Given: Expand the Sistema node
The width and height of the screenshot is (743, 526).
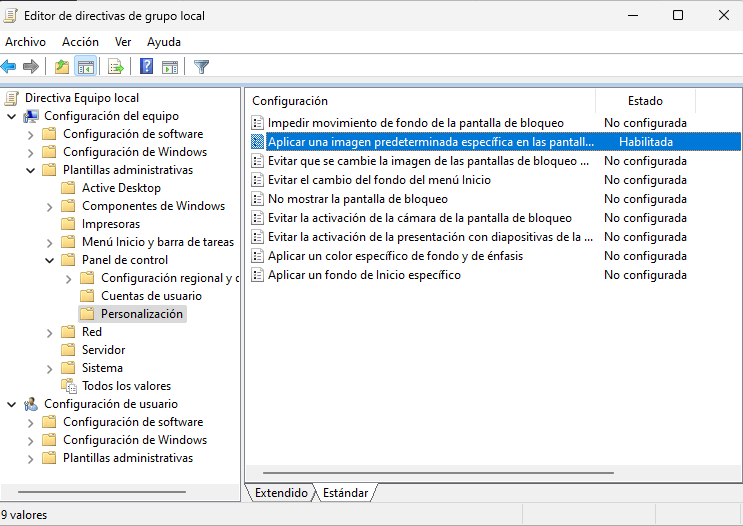Looking at the screenshot, I should click(x=50, y=369).
